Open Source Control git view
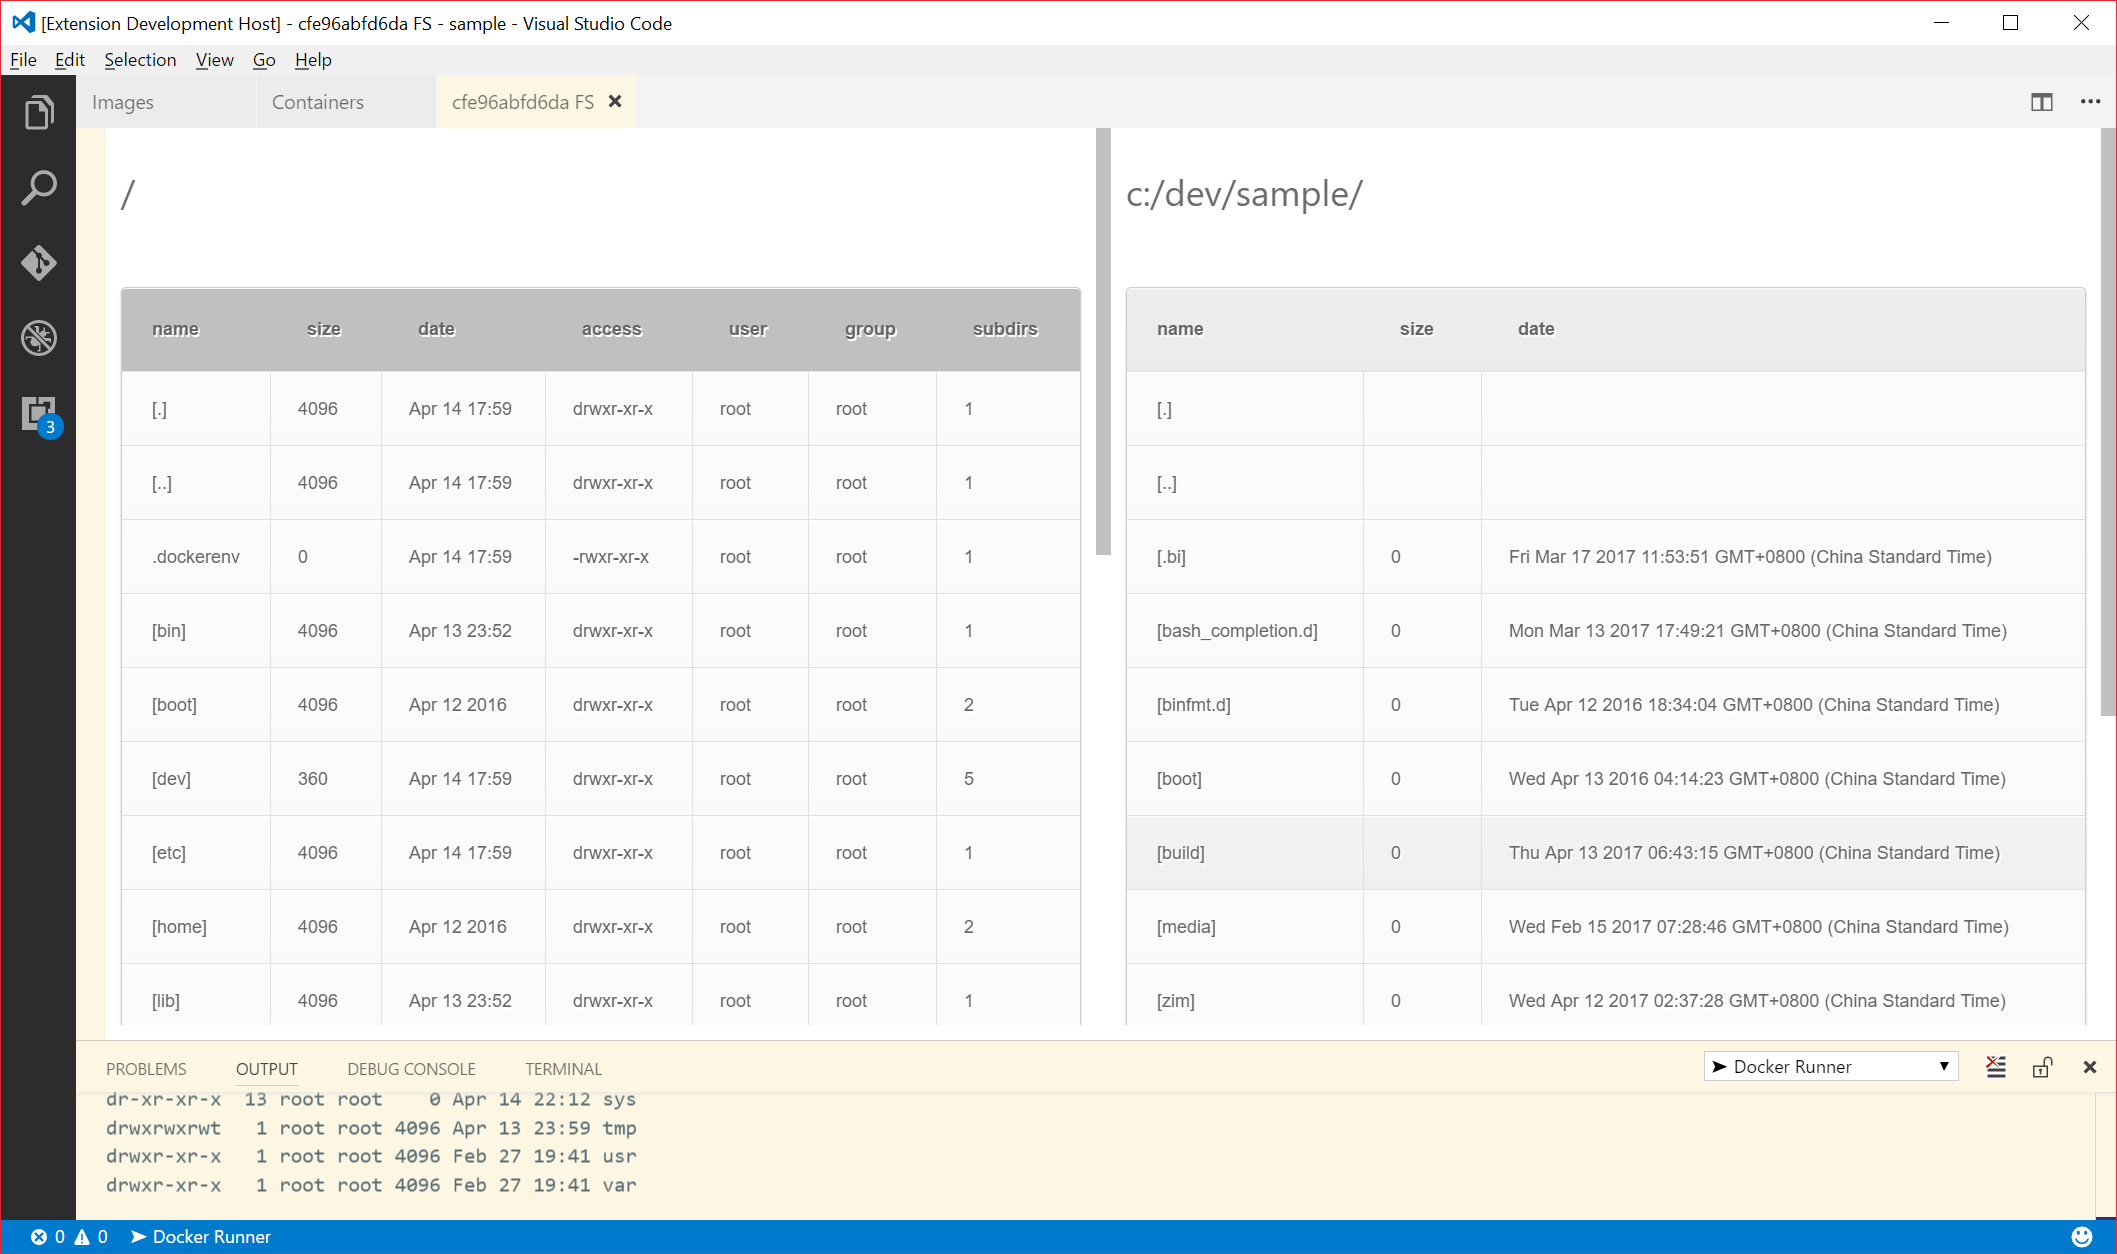Viewport: 2117px width, 1254px height. coord(38,263)
